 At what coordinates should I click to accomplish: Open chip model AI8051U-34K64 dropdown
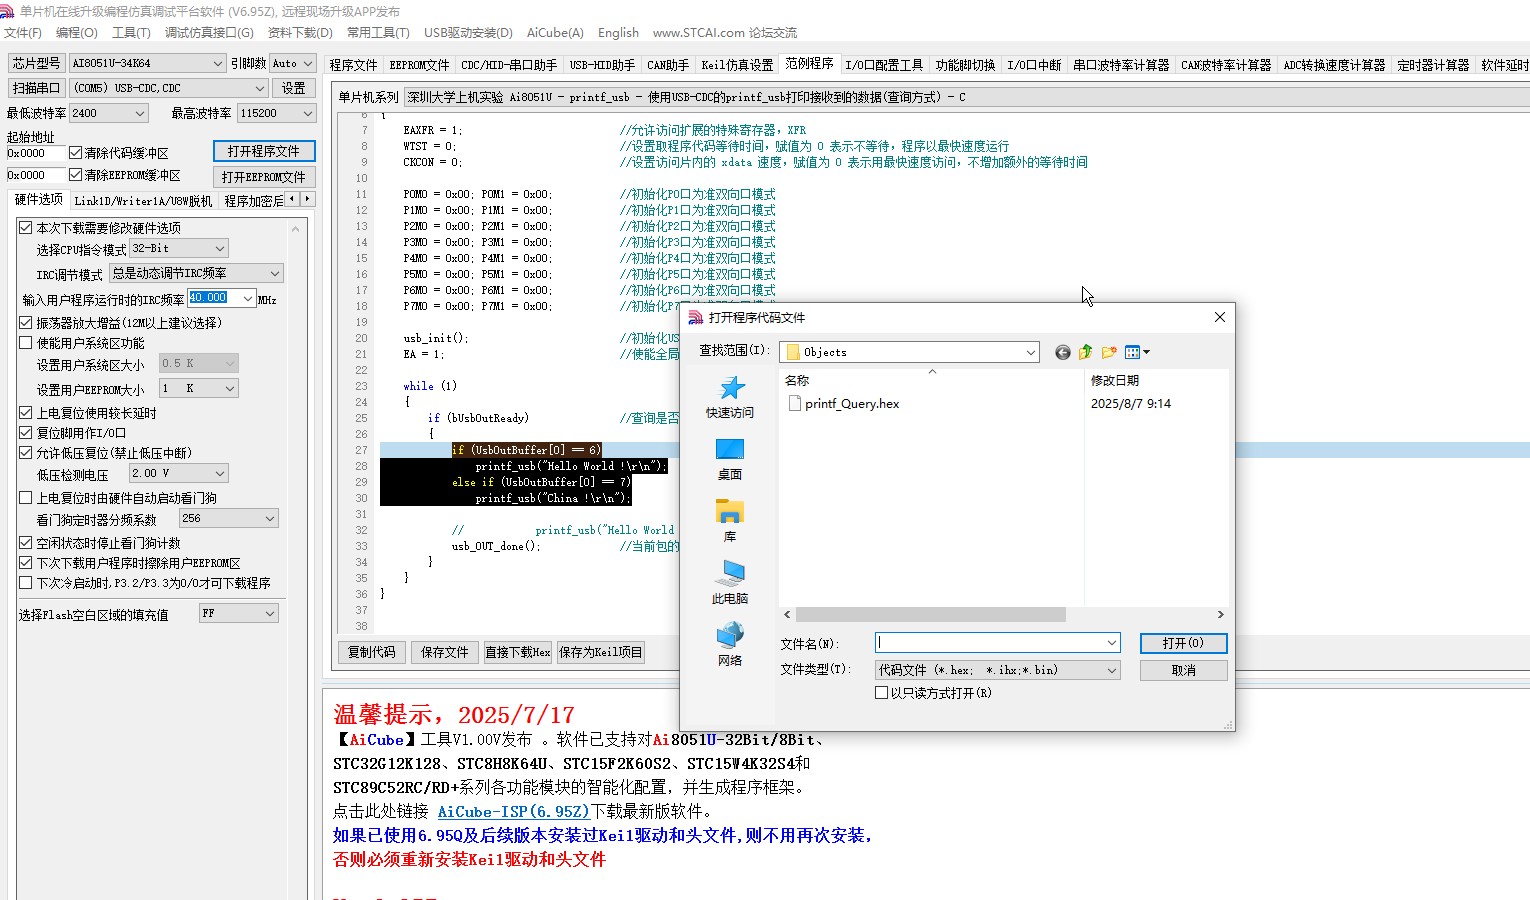point(148,63)
